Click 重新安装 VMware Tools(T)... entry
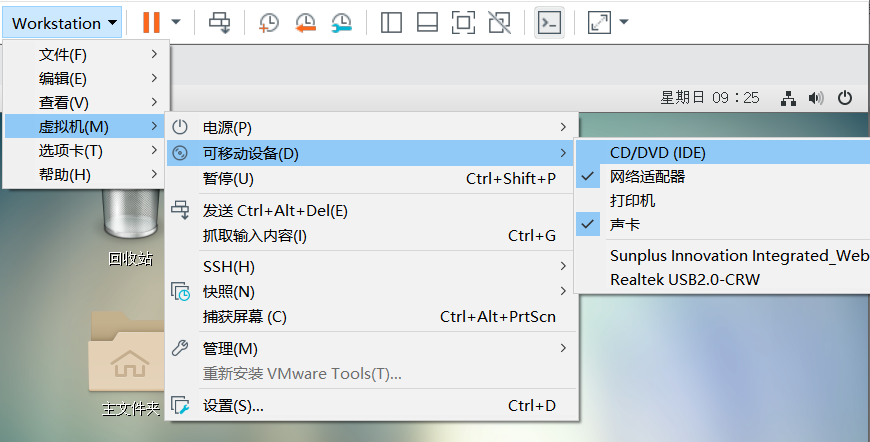 (372, 374)
